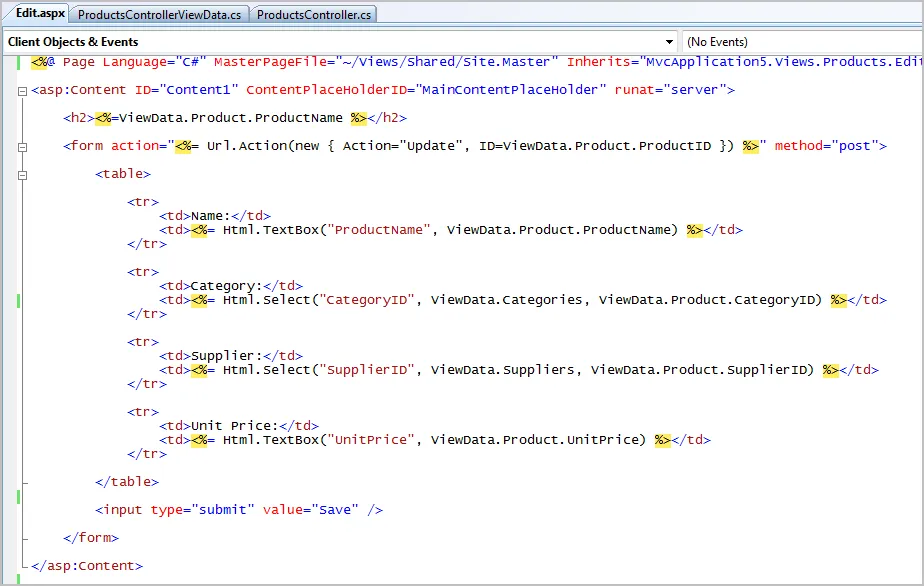Click Url.Action in the form action

pos(250,146)
